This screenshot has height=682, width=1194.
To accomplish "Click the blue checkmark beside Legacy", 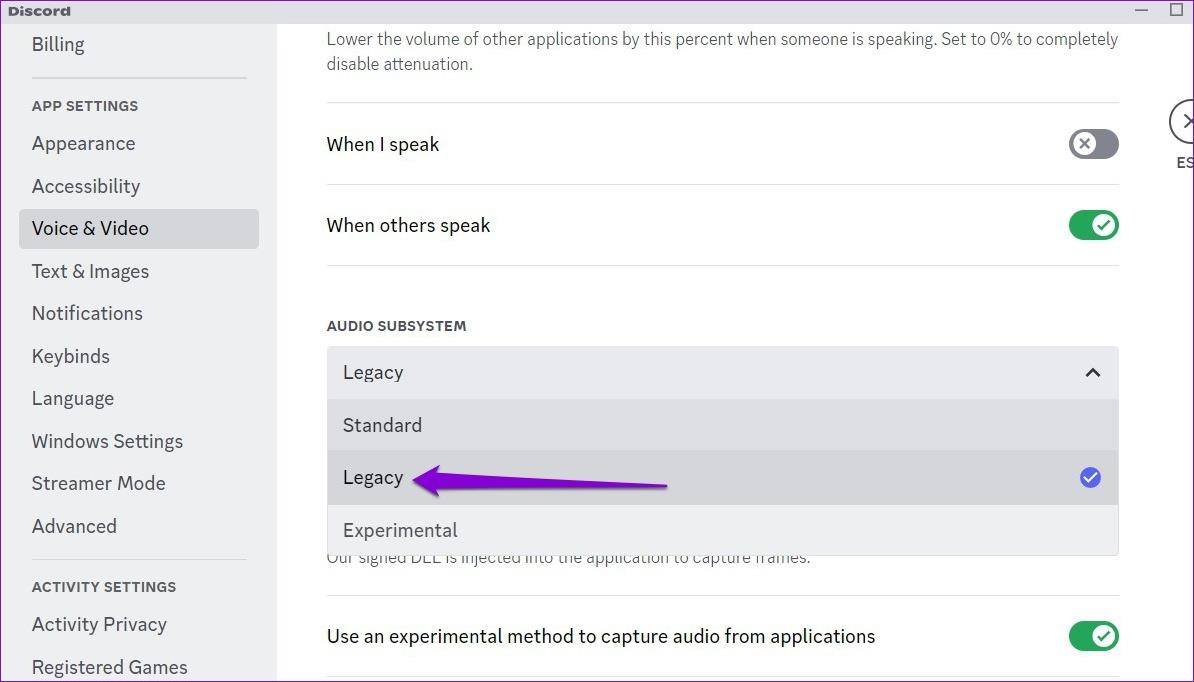I will [1090, 478].
